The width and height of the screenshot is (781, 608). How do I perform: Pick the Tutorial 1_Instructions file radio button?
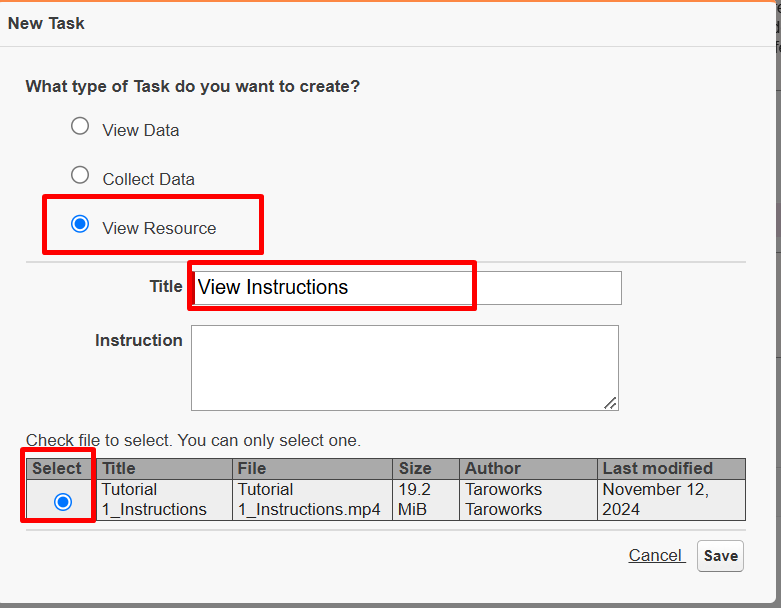[x=62, y=501]
